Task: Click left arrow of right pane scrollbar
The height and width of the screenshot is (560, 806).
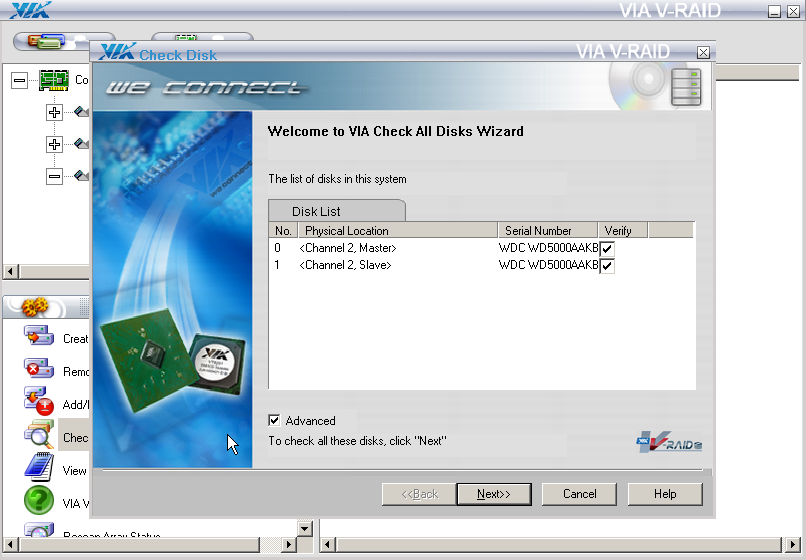Action: (328, 544)
